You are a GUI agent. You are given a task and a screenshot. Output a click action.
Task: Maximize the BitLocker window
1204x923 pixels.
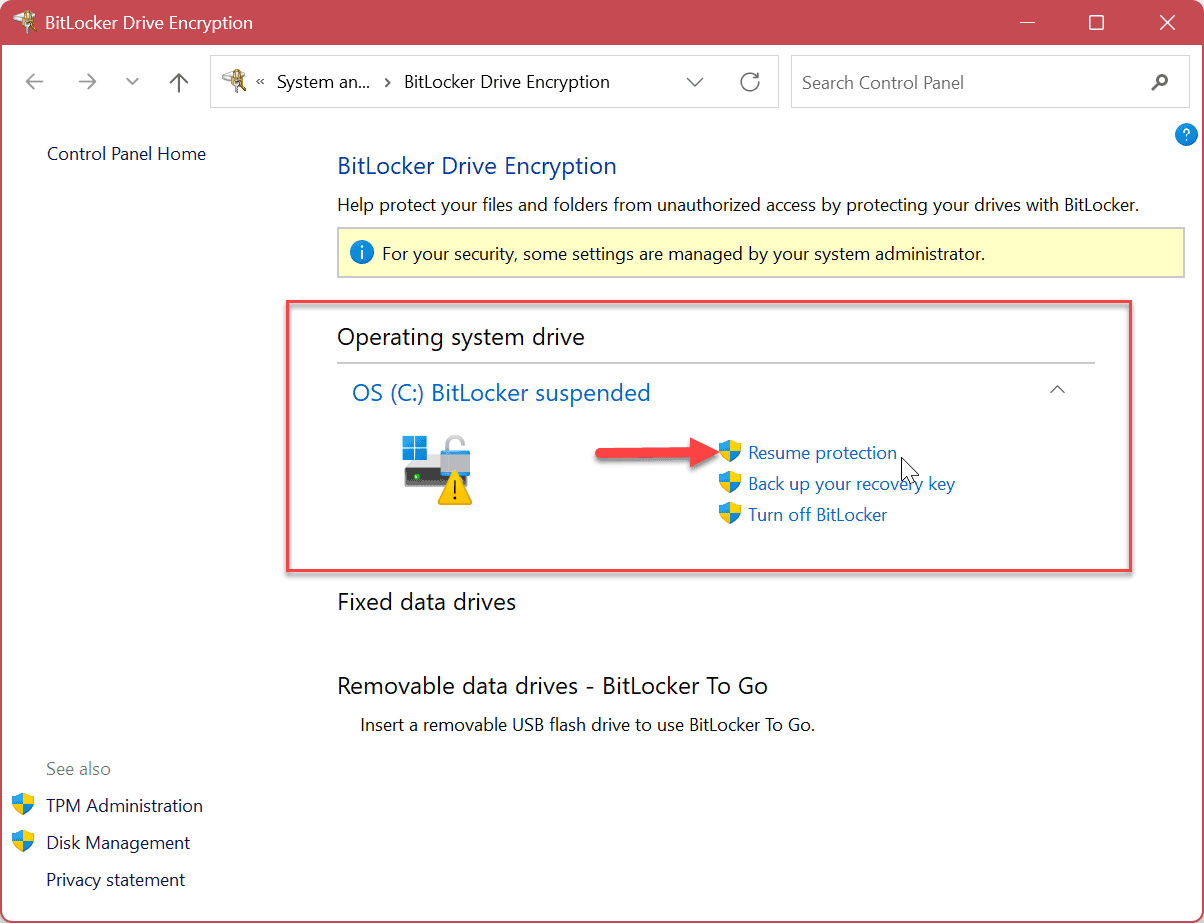tap(1096, 22)
